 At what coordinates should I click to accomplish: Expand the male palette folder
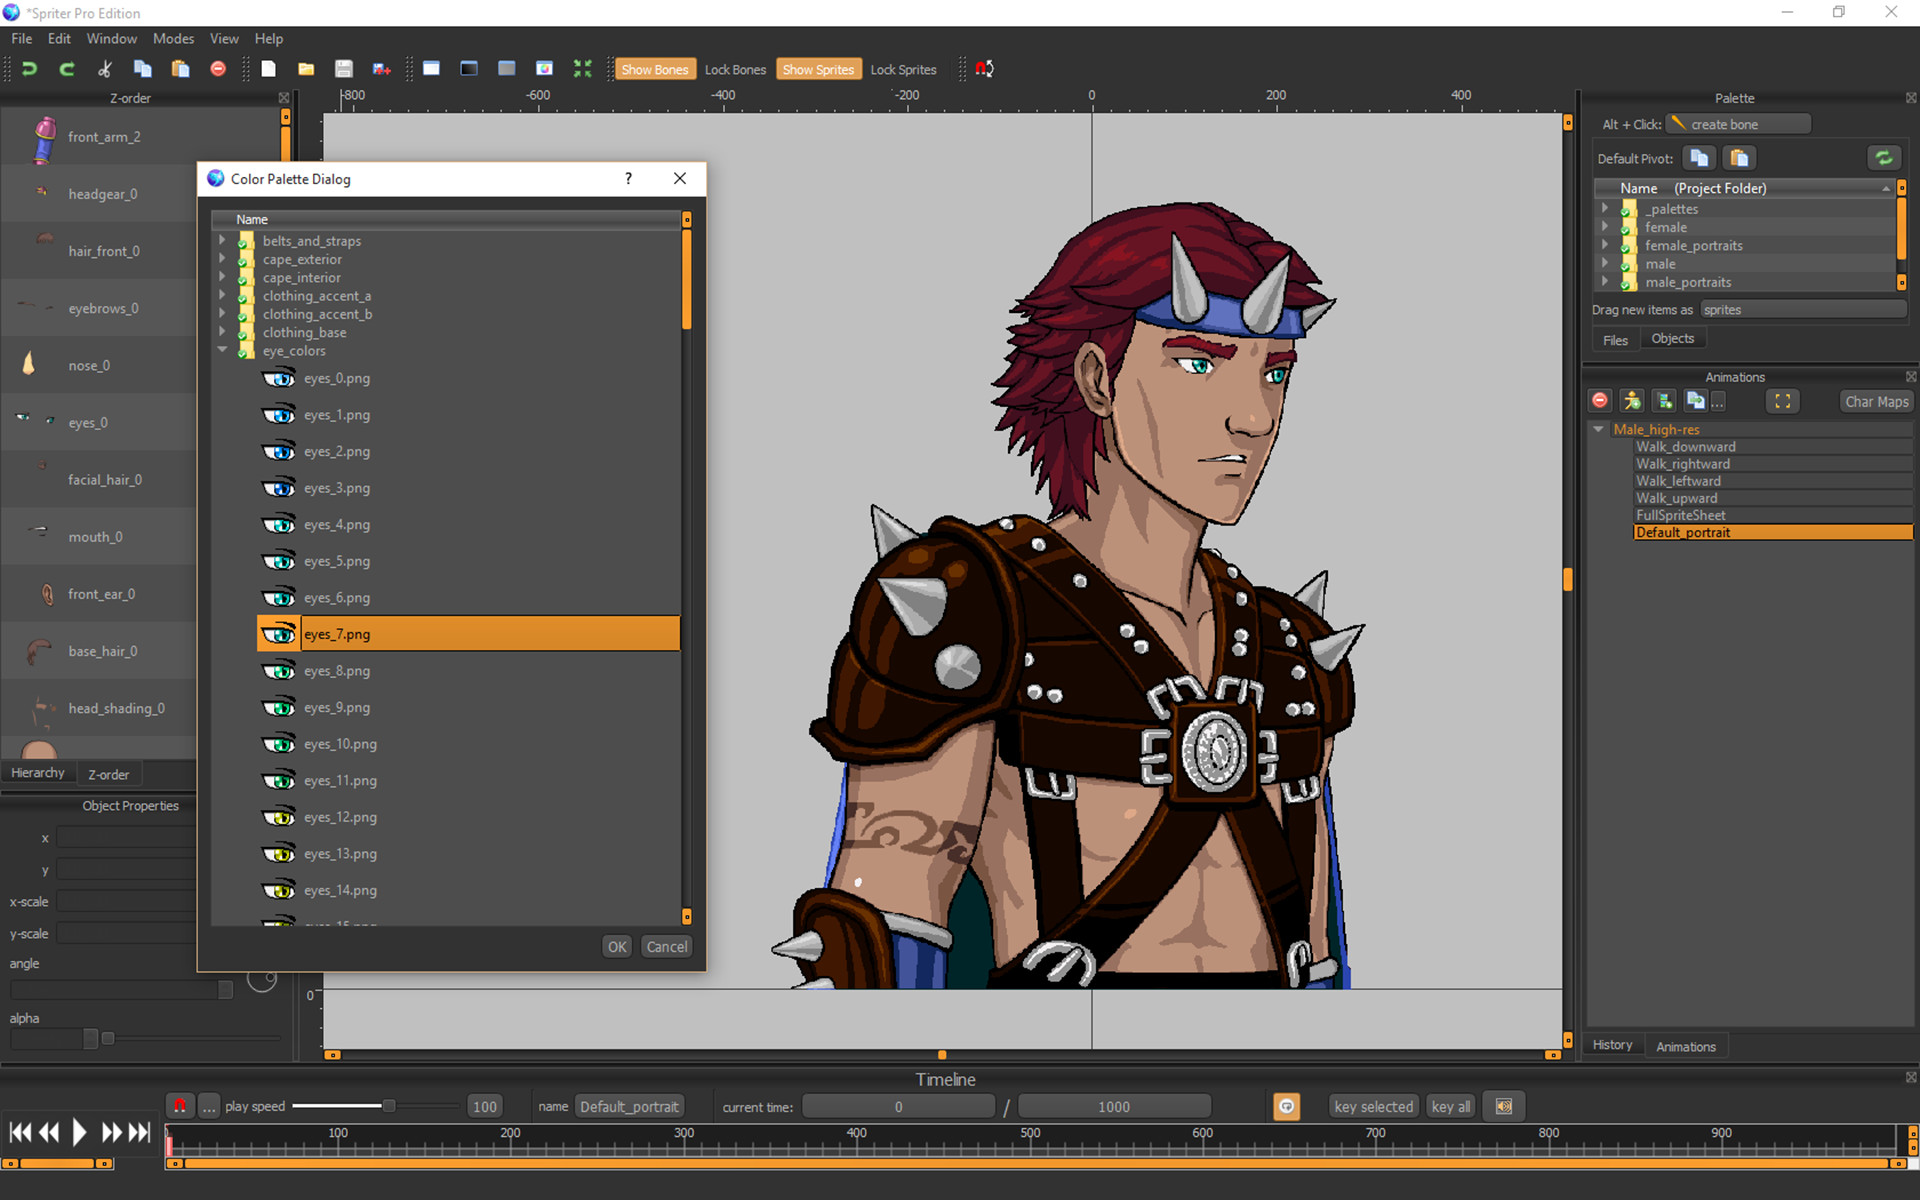(1606, 264)
